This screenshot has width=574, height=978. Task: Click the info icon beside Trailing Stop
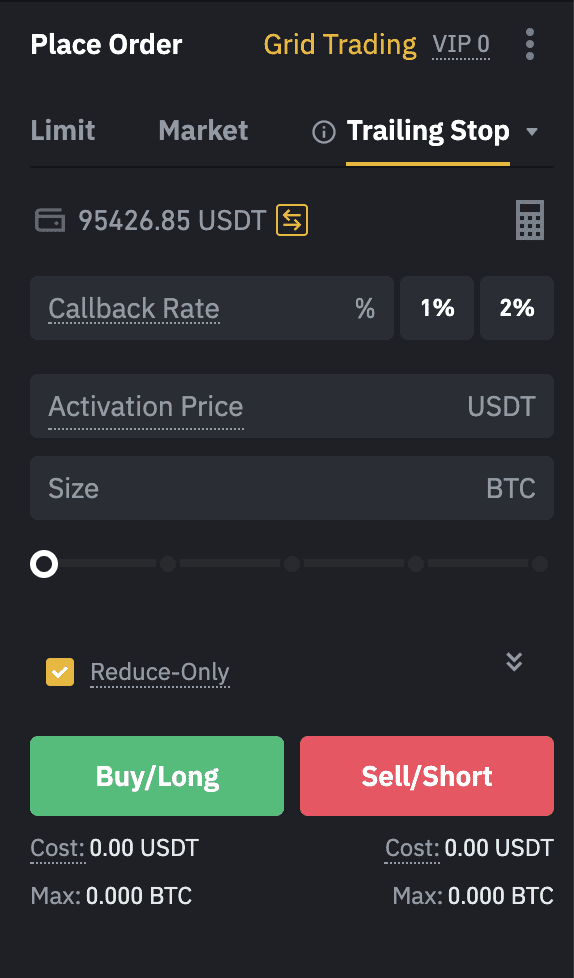click(x=324, y=132)
